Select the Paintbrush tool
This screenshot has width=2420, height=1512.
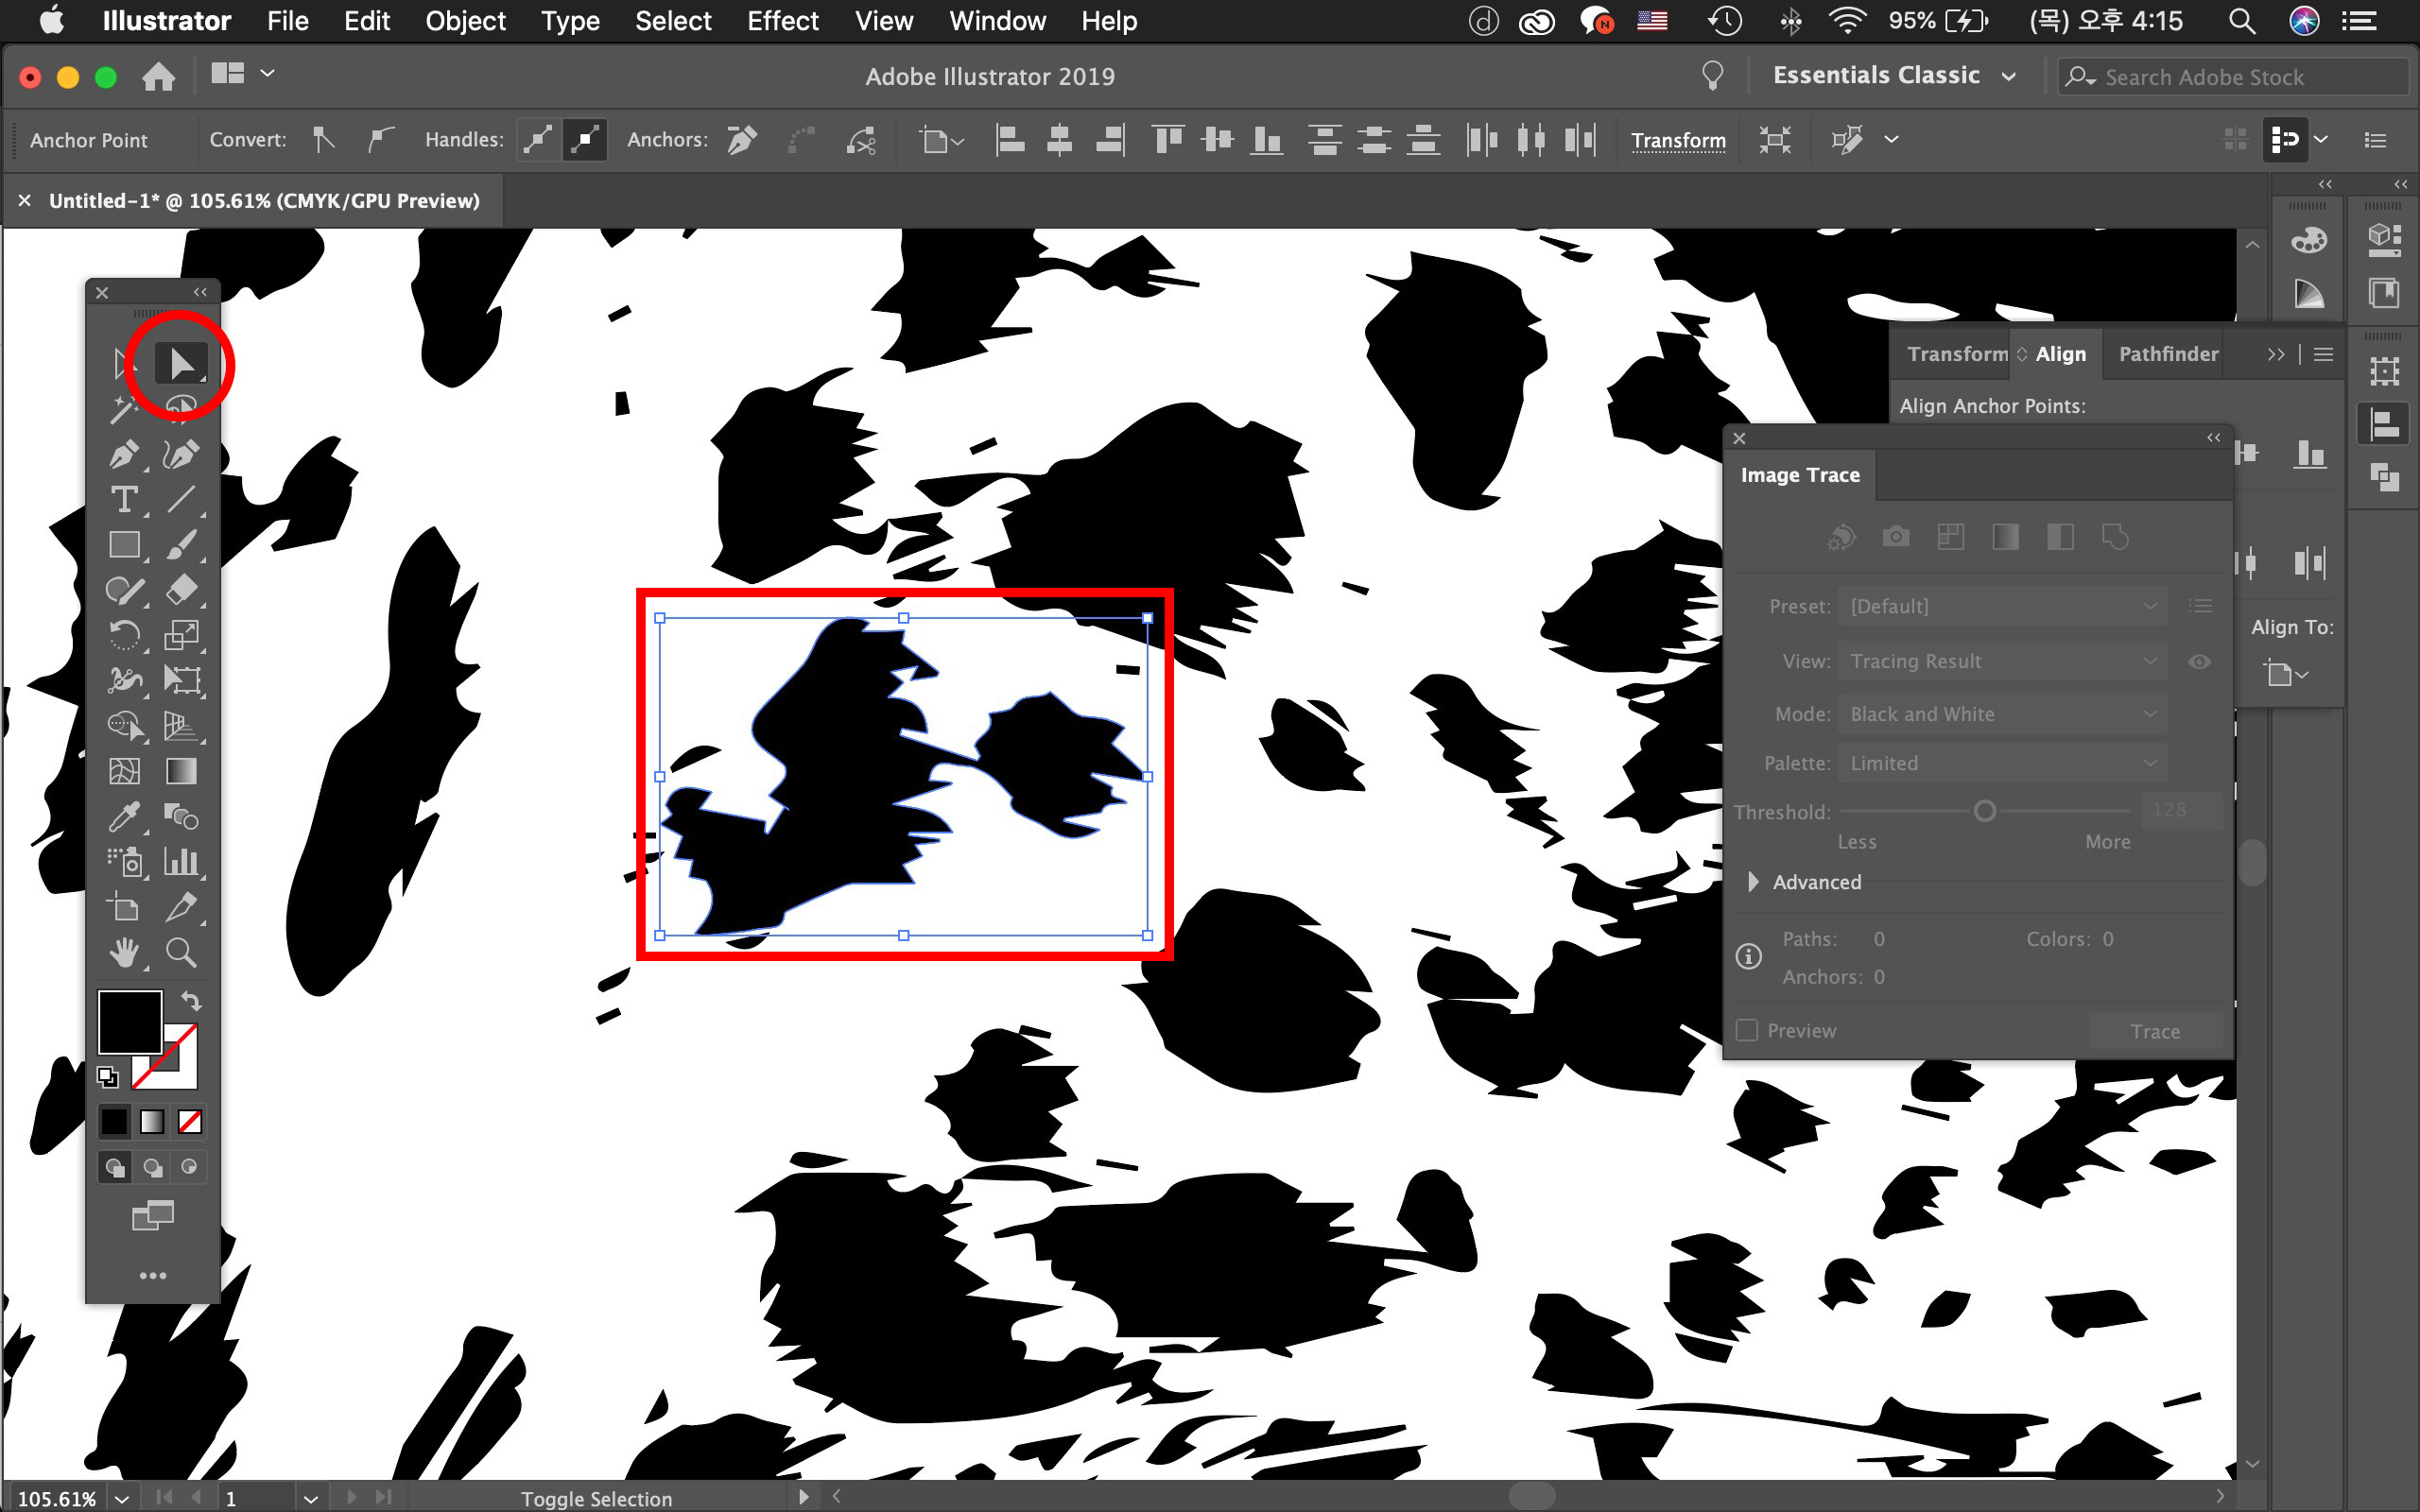tap(182, 545)
